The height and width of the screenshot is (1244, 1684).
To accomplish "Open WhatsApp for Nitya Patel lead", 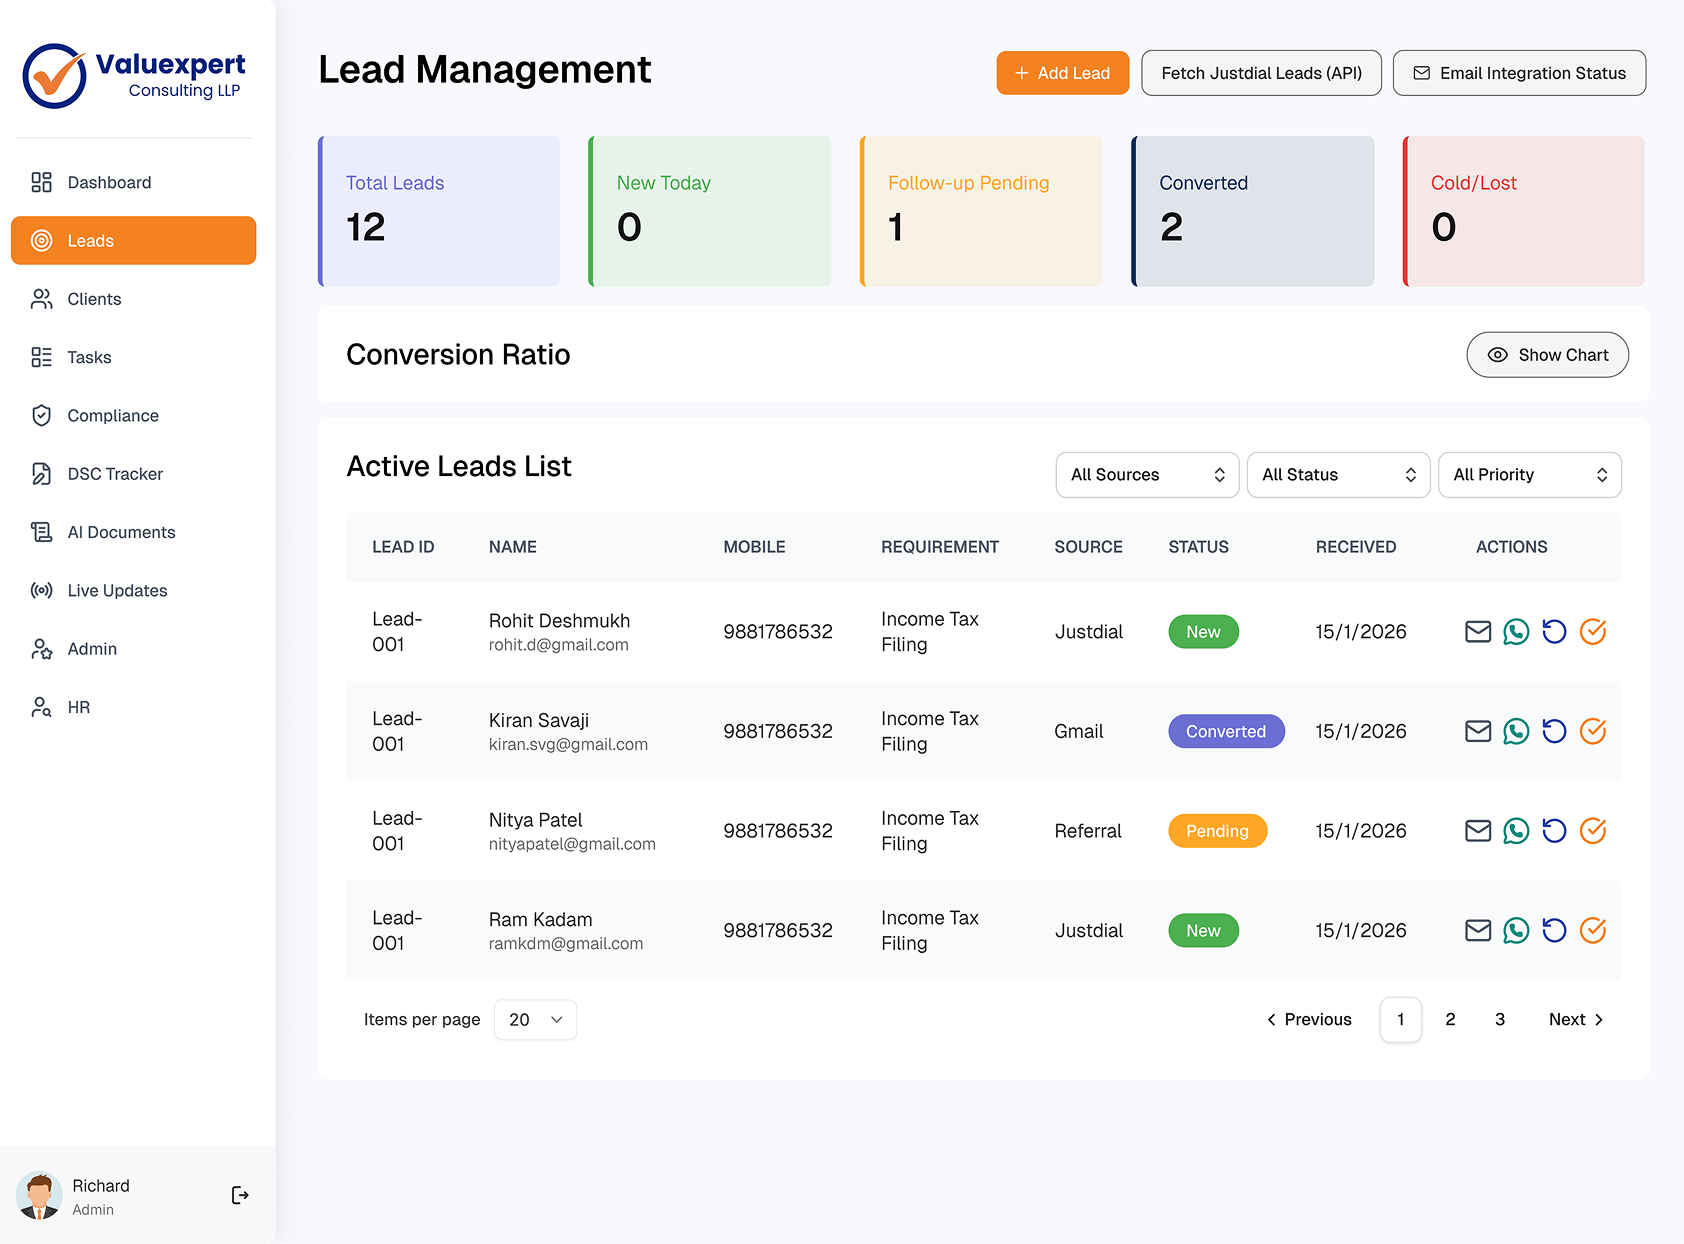I will point(1516,831).
